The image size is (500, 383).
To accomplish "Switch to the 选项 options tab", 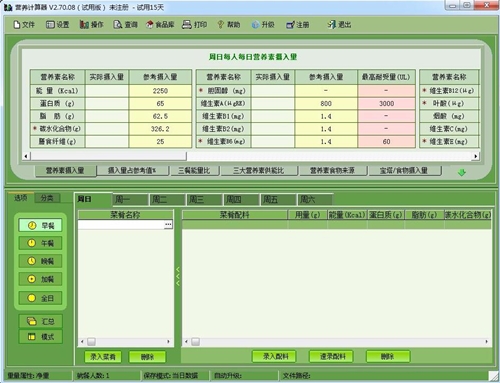I will (21, 198).
